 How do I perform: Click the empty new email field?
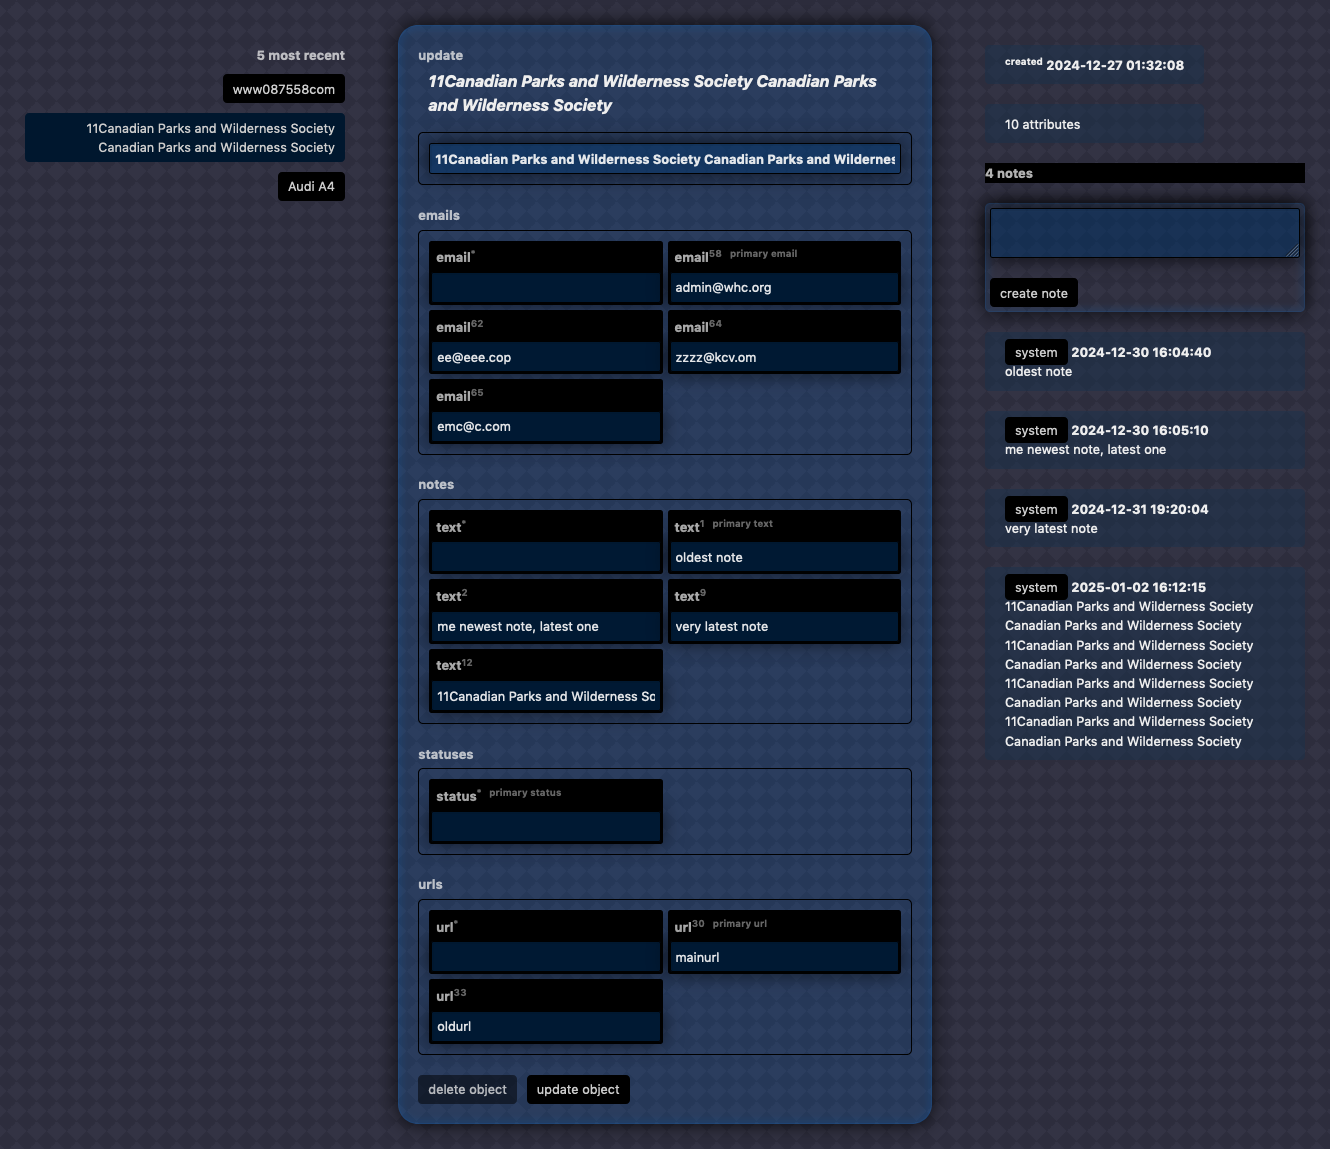(x=546, y=288)
